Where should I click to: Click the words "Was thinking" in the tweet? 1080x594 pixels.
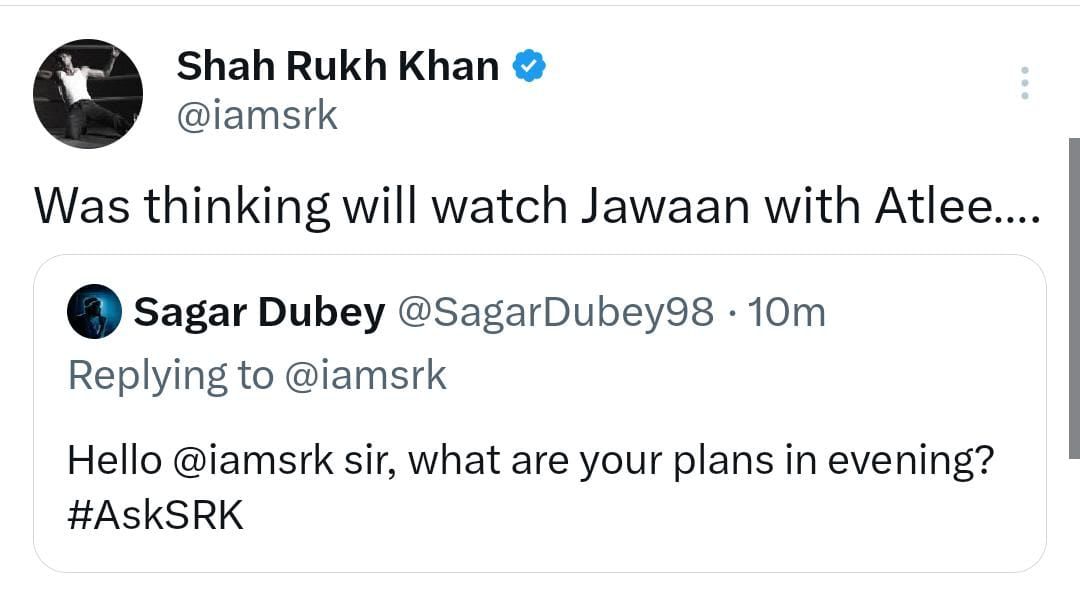point(182,207)
